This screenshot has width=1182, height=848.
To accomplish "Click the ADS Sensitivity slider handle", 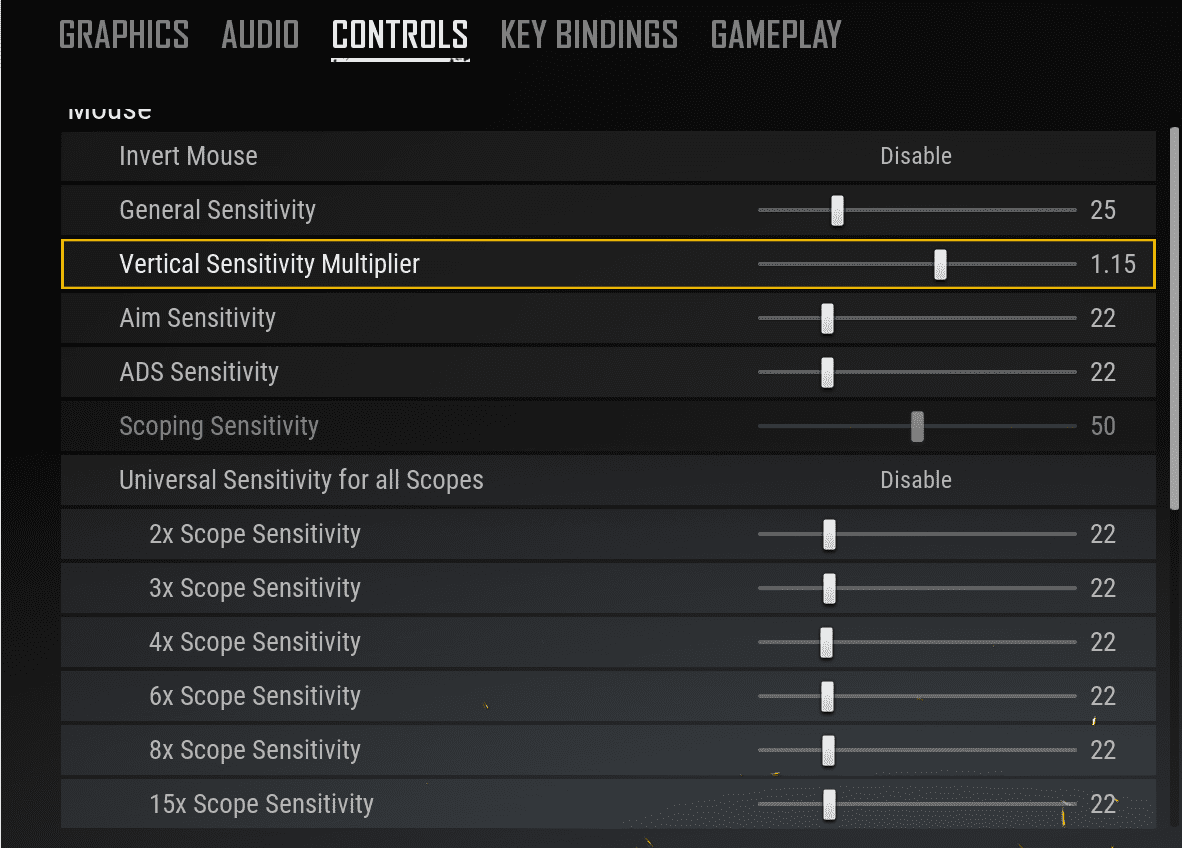I will click(x=827, y=372).
